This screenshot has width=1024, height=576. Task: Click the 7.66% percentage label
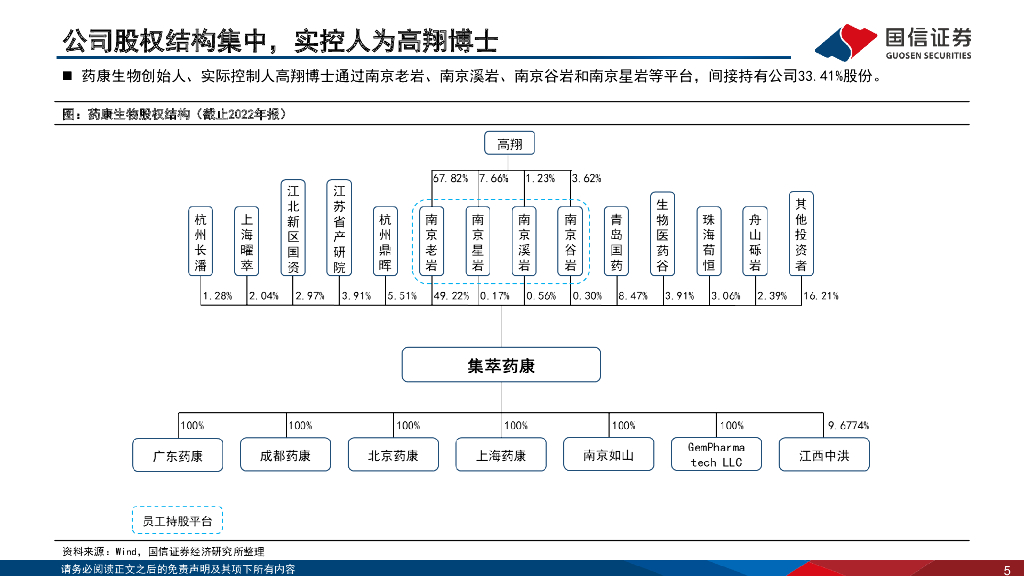(x=494, y=178)
